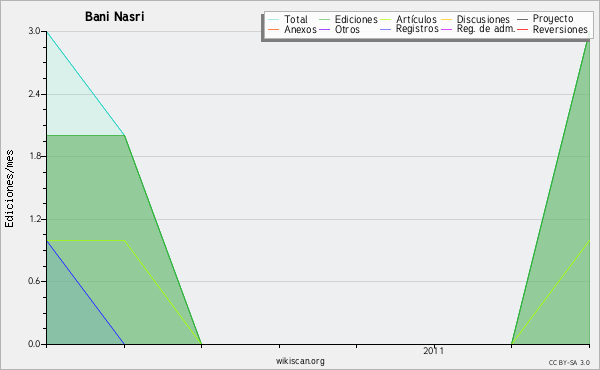Click the Artículos legend entry
Viewport: 600px width, 370px height.
pos(409,19)
